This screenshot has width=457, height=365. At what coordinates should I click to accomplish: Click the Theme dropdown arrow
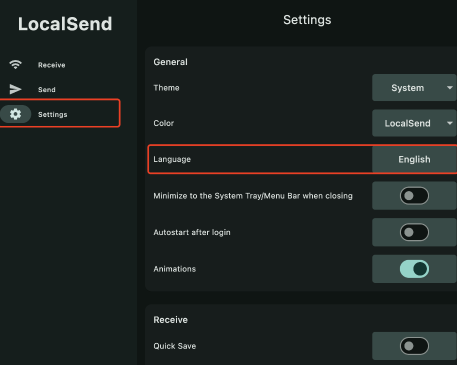tap(450, 88)
